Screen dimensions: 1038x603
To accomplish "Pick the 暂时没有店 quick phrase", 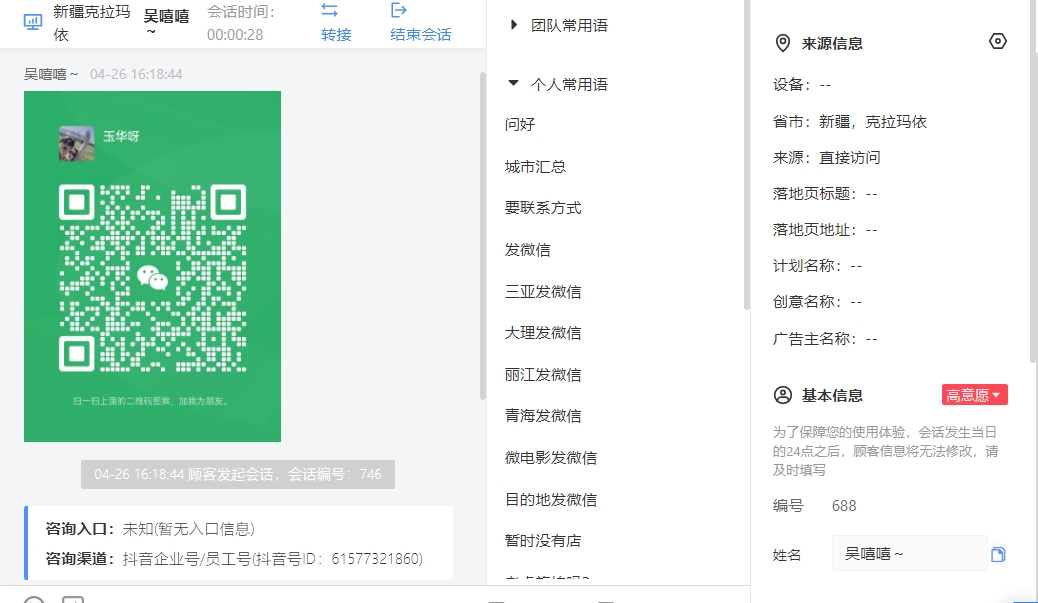I will click(543, 541).
